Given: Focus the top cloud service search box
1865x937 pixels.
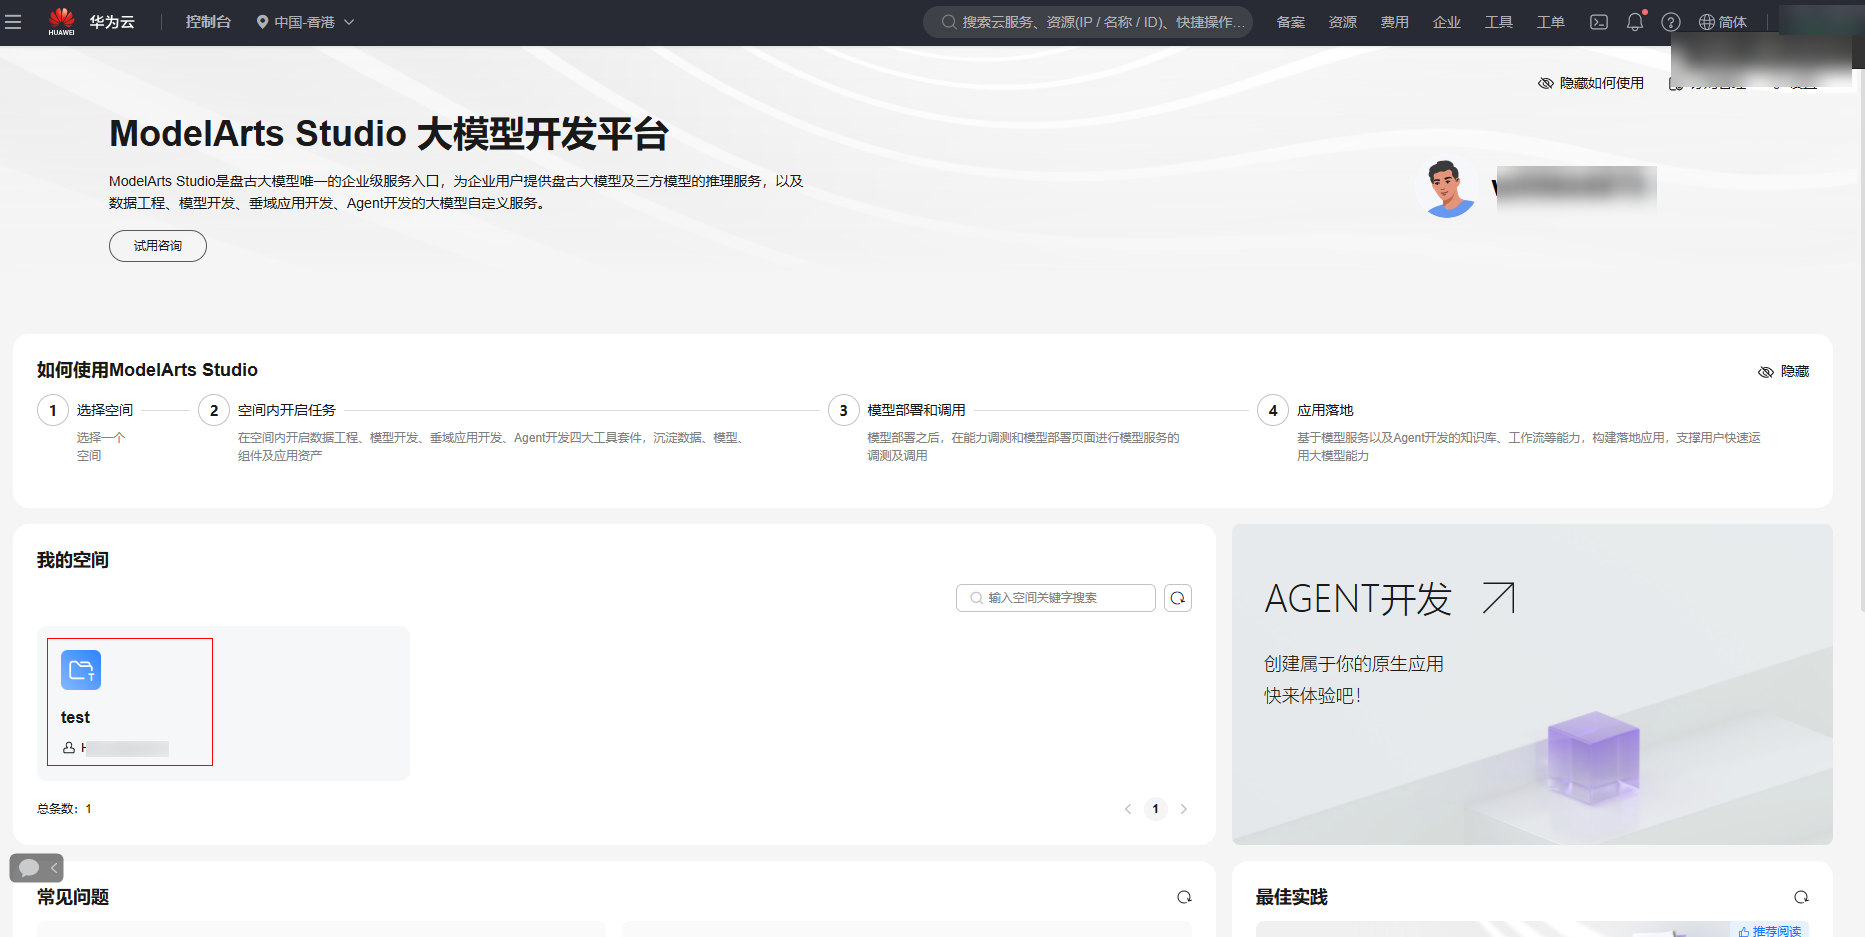Looking at the screenshot, I should (x=1088, y=22).
